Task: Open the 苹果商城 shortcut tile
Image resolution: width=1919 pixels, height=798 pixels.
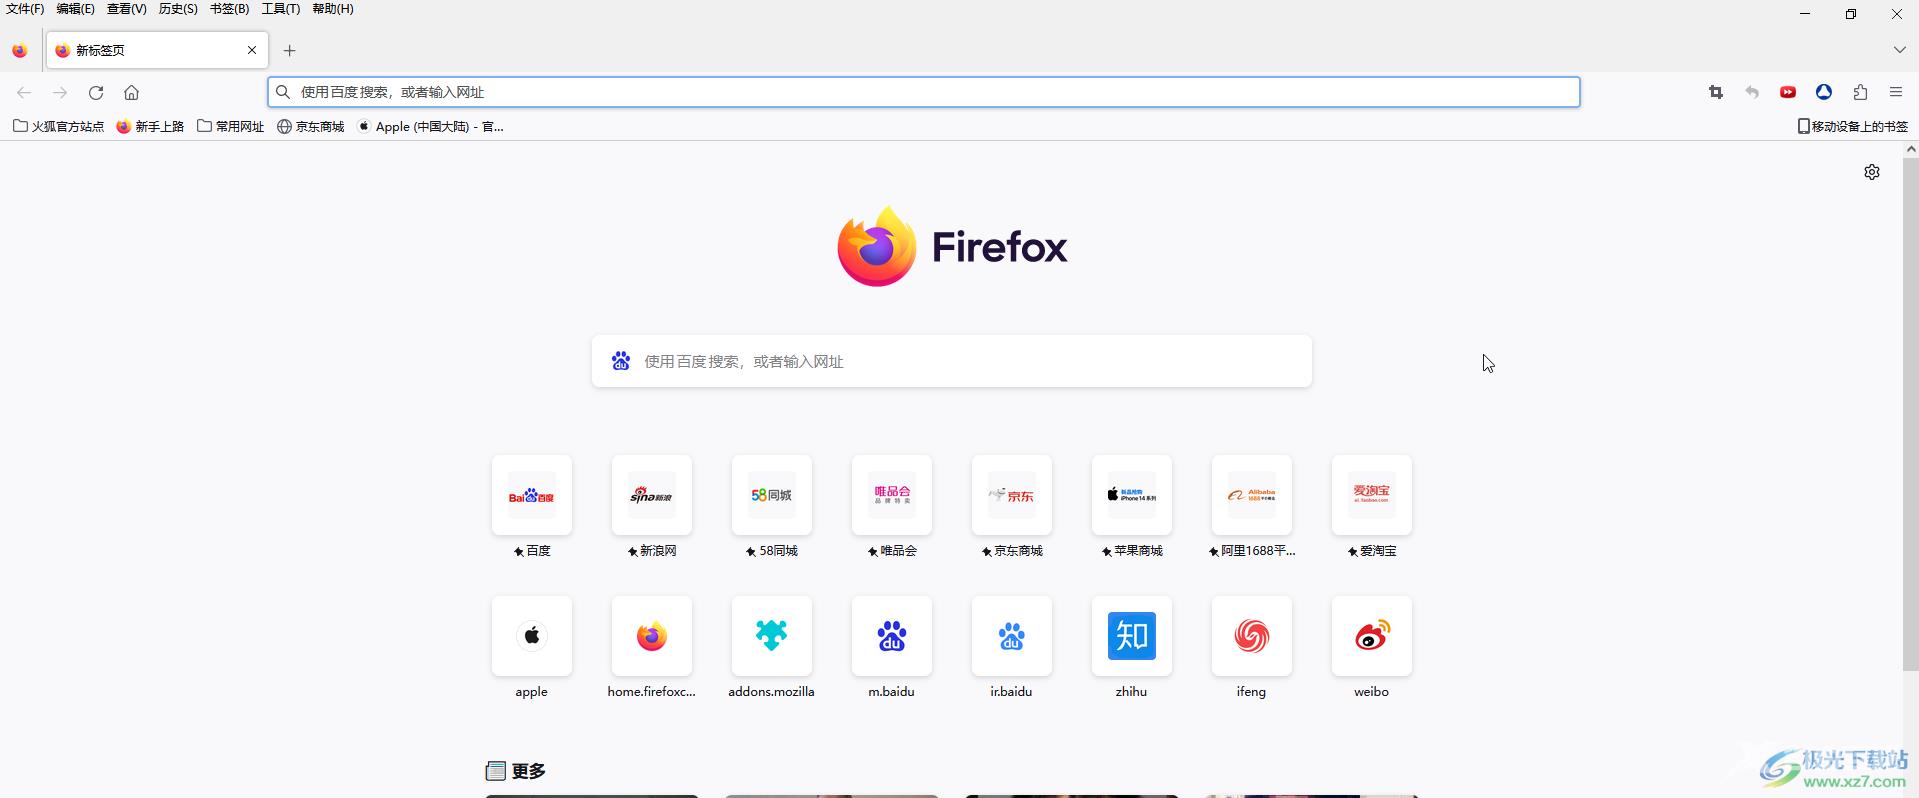Action: click(x=1132, y=495)
